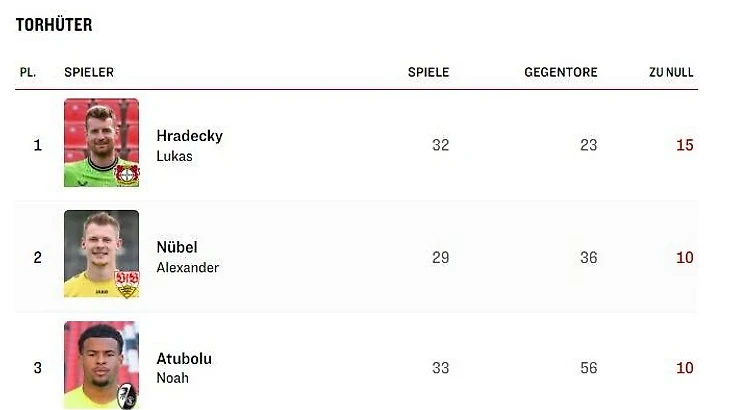Image resolution: width=730 pixels, height=410 pixels.
Task: Click rank number 2 in the table
Action: tap(38, 257)
